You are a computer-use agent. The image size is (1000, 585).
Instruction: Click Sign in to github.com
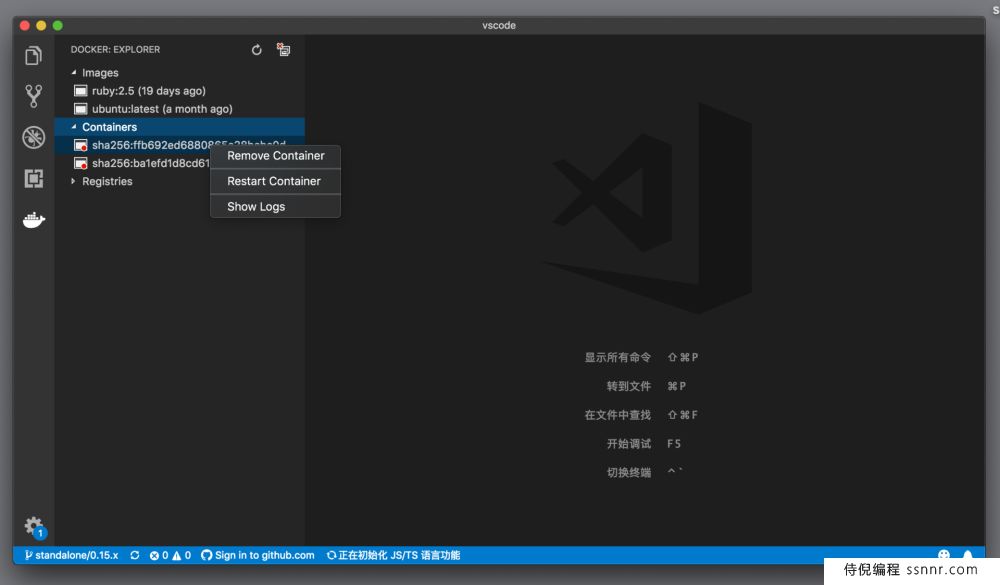pos(258,555)
